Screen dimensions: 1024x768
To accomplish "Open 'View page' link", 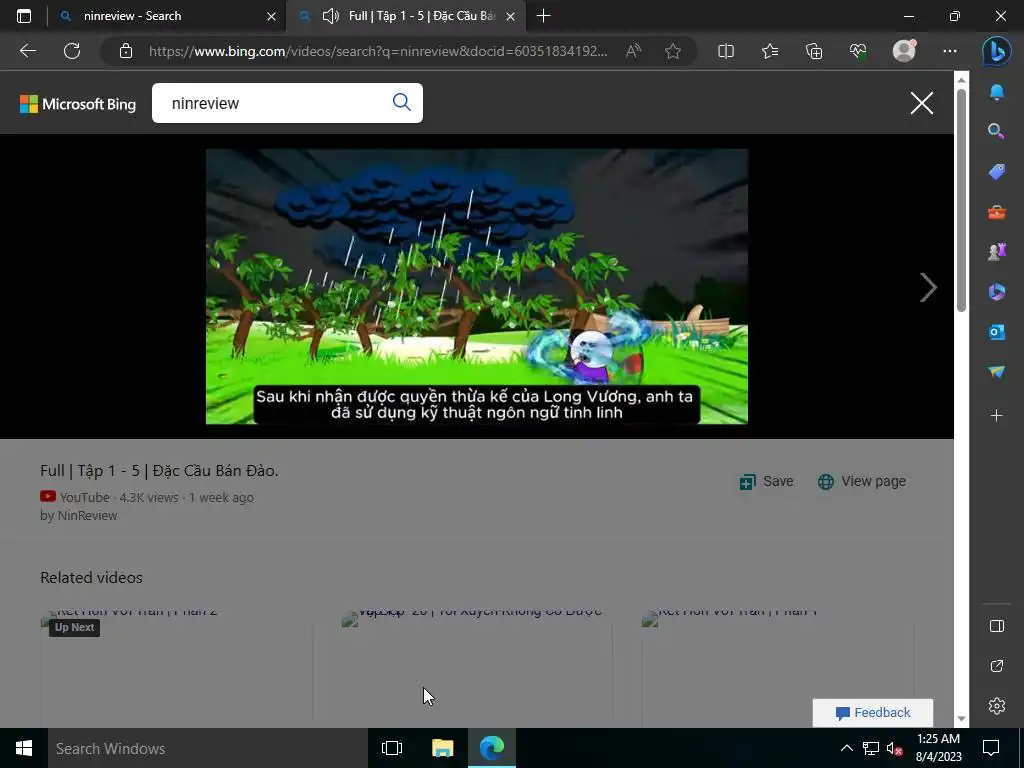I will pos(861,481).
